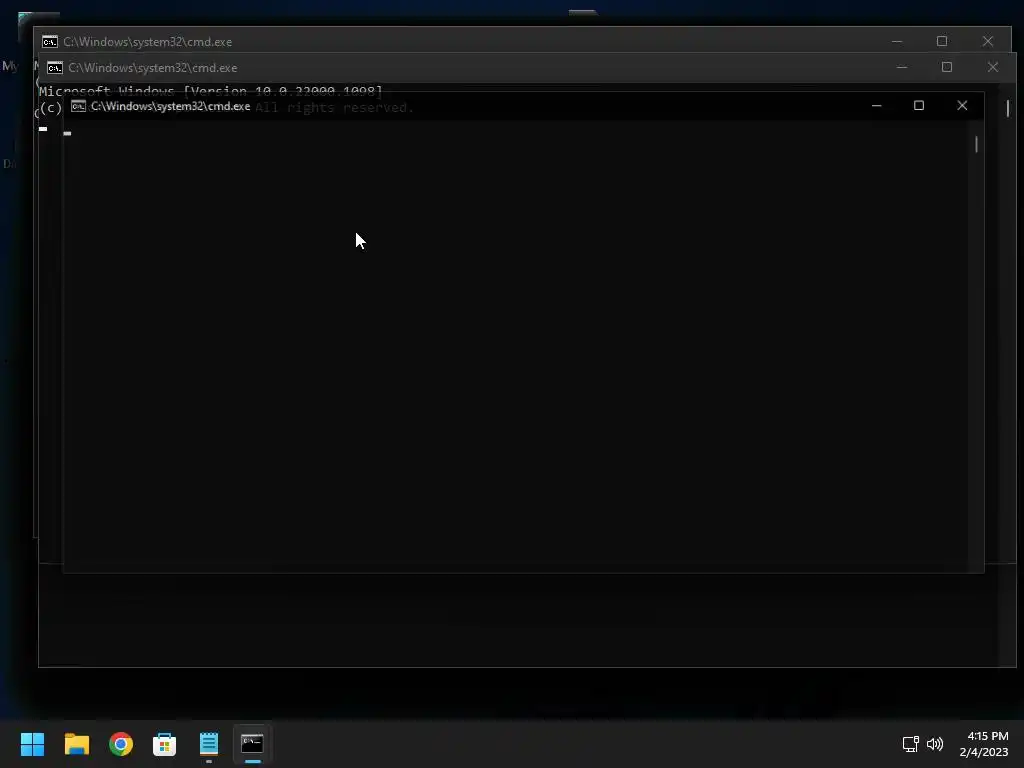Click the rearmost window title bar text

click(x=148, y=42)
